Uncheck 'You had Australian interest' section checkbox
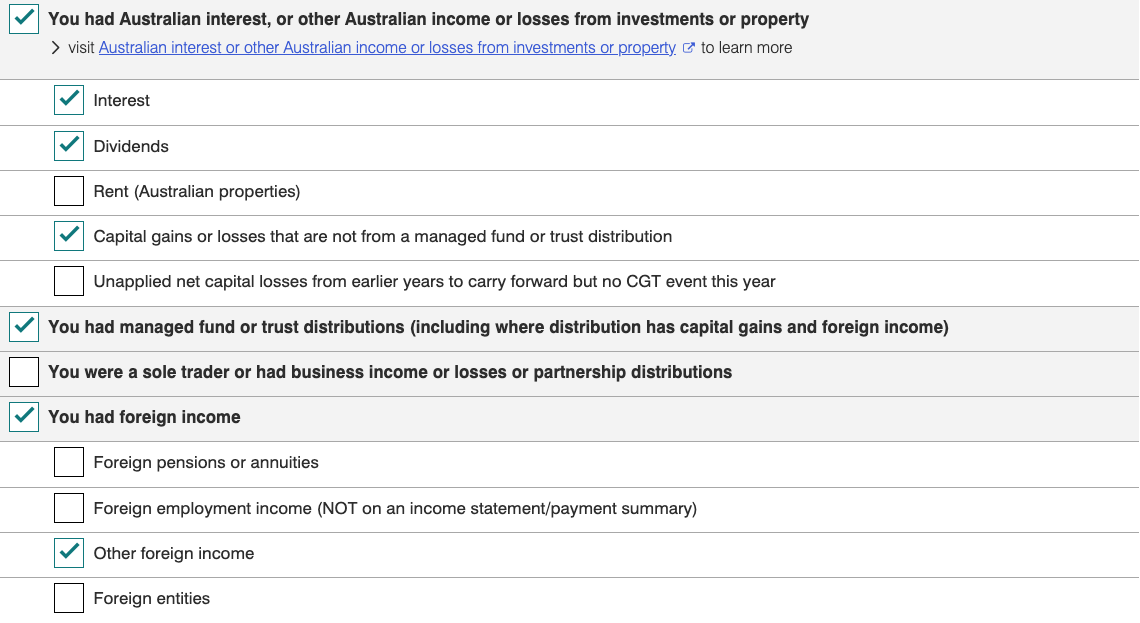Viewport: 1140px width, 623px height. coord(24,19)
